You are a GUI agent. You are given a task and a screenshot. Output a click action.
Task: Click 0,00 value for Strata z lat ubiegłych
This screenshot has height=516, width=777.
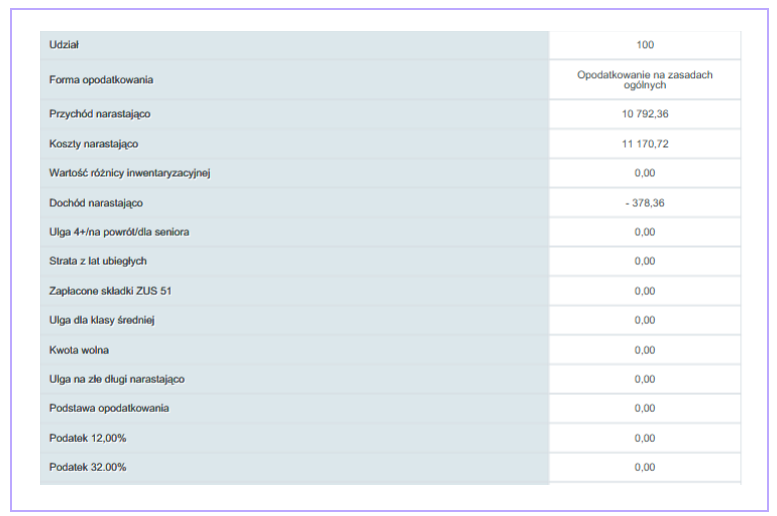pos(645,261)
